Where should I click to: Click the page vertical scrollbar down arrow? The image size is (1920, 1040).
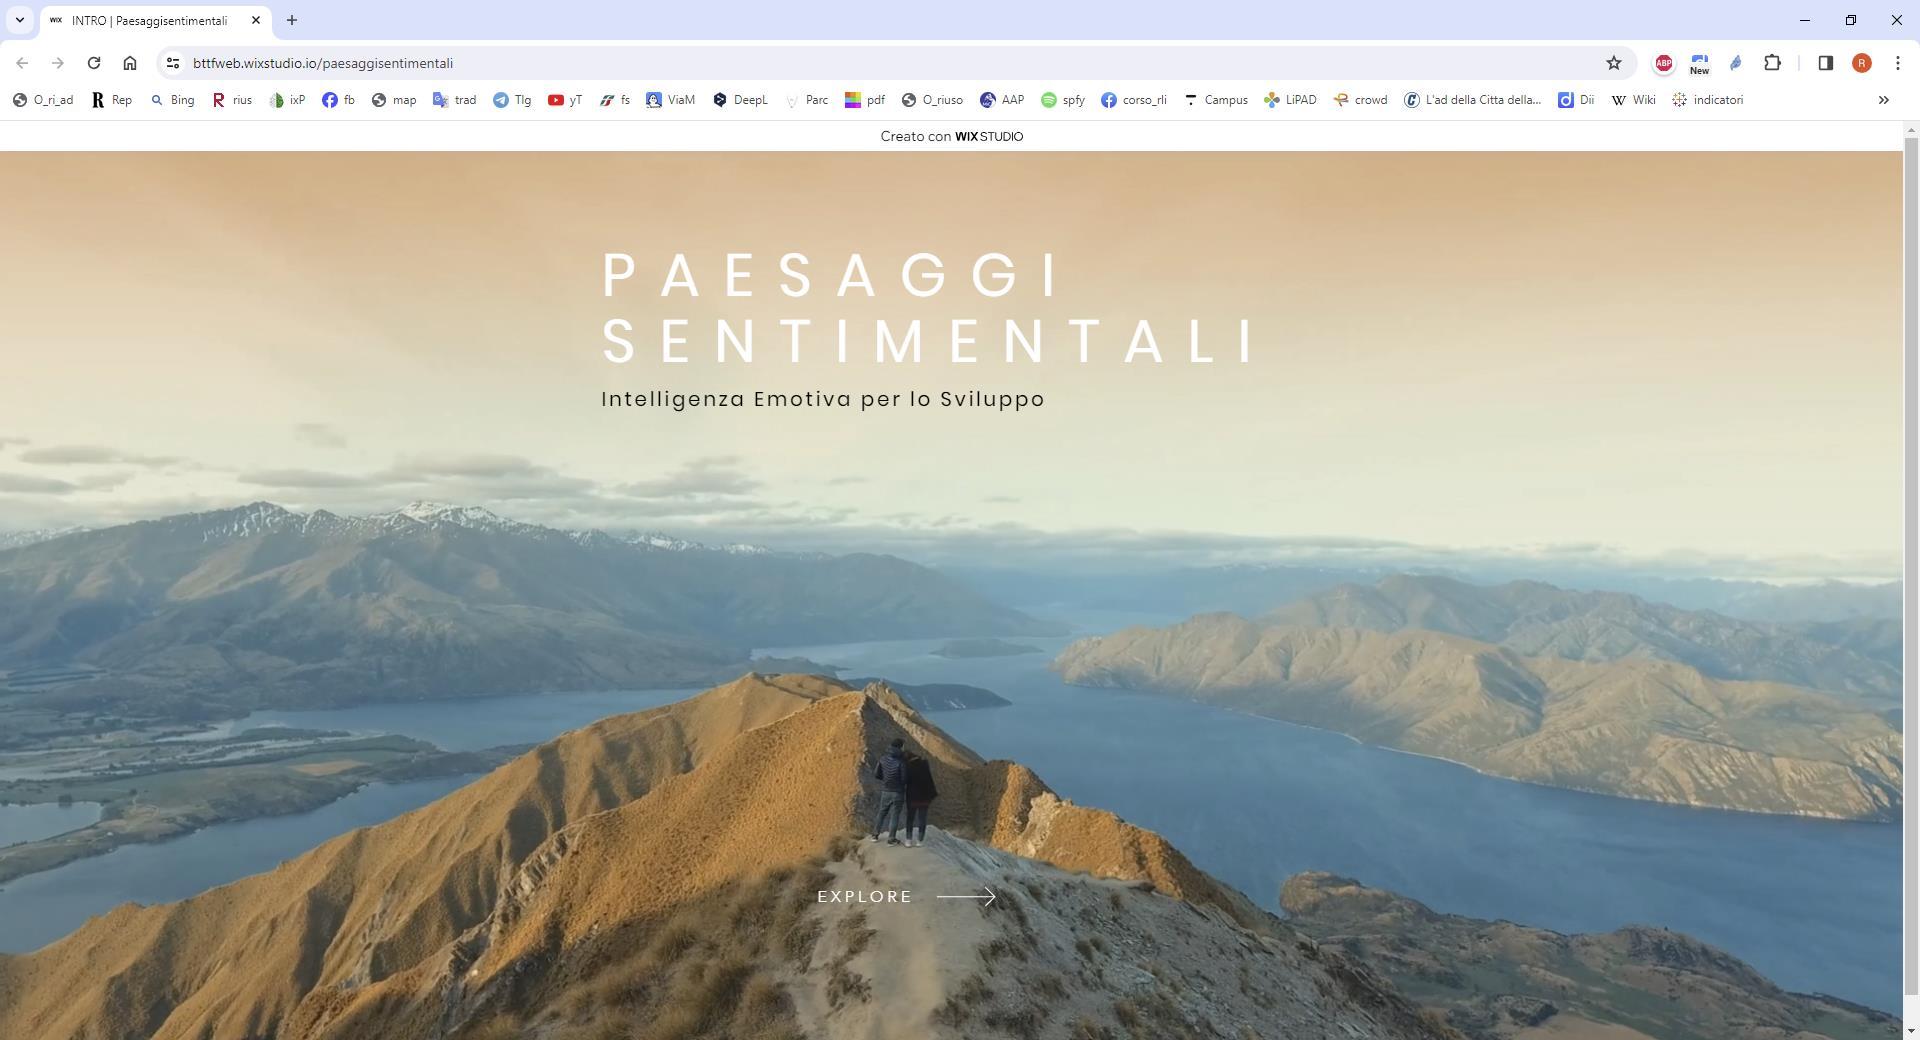(x=1911, y=1030)
